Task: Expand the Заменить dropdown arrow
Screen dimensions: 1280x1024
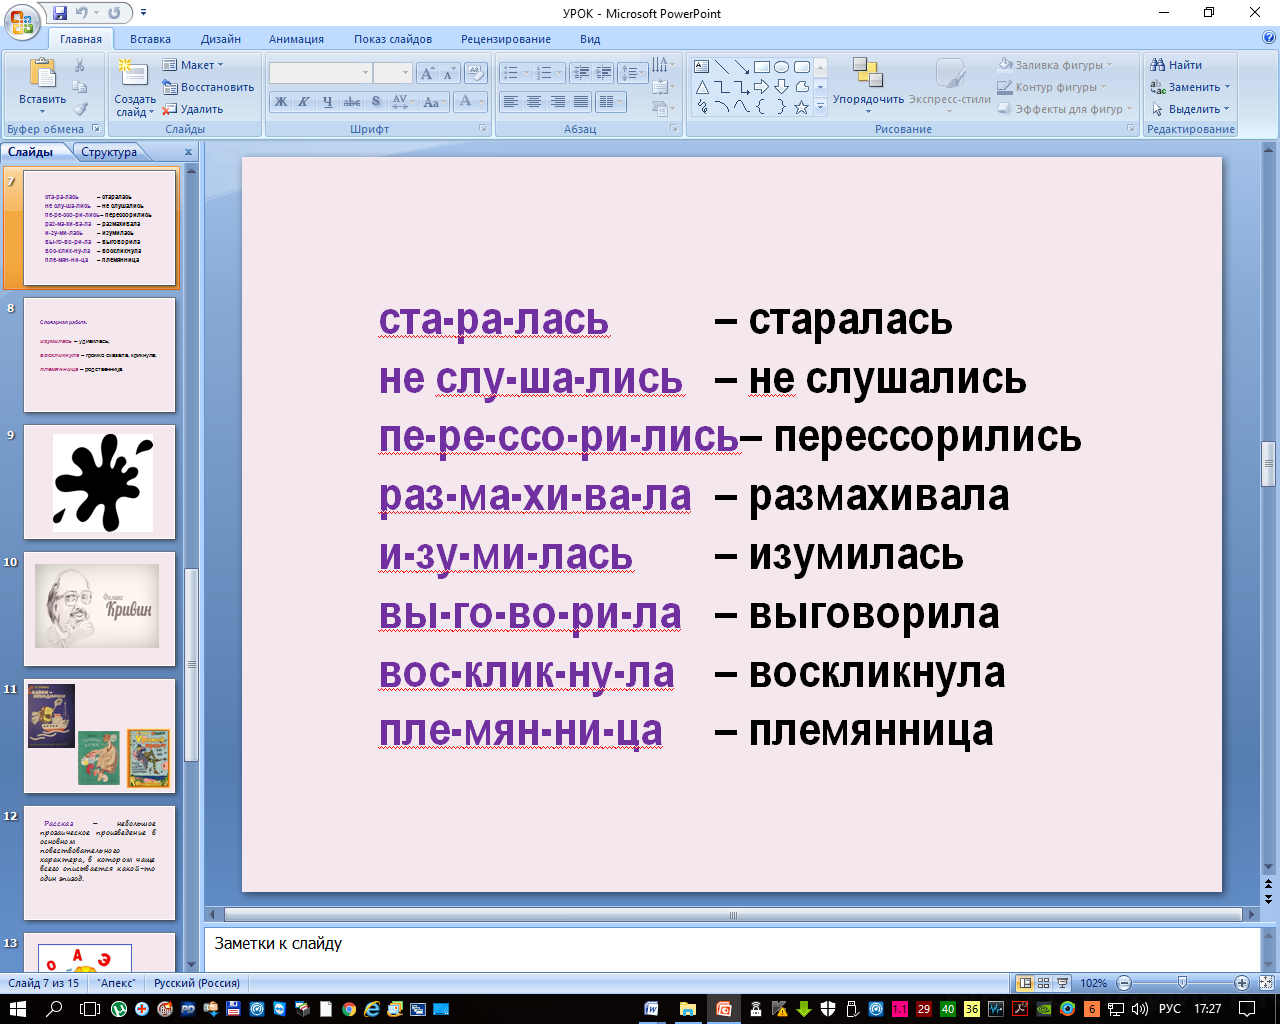Action: pos(1228,87)
